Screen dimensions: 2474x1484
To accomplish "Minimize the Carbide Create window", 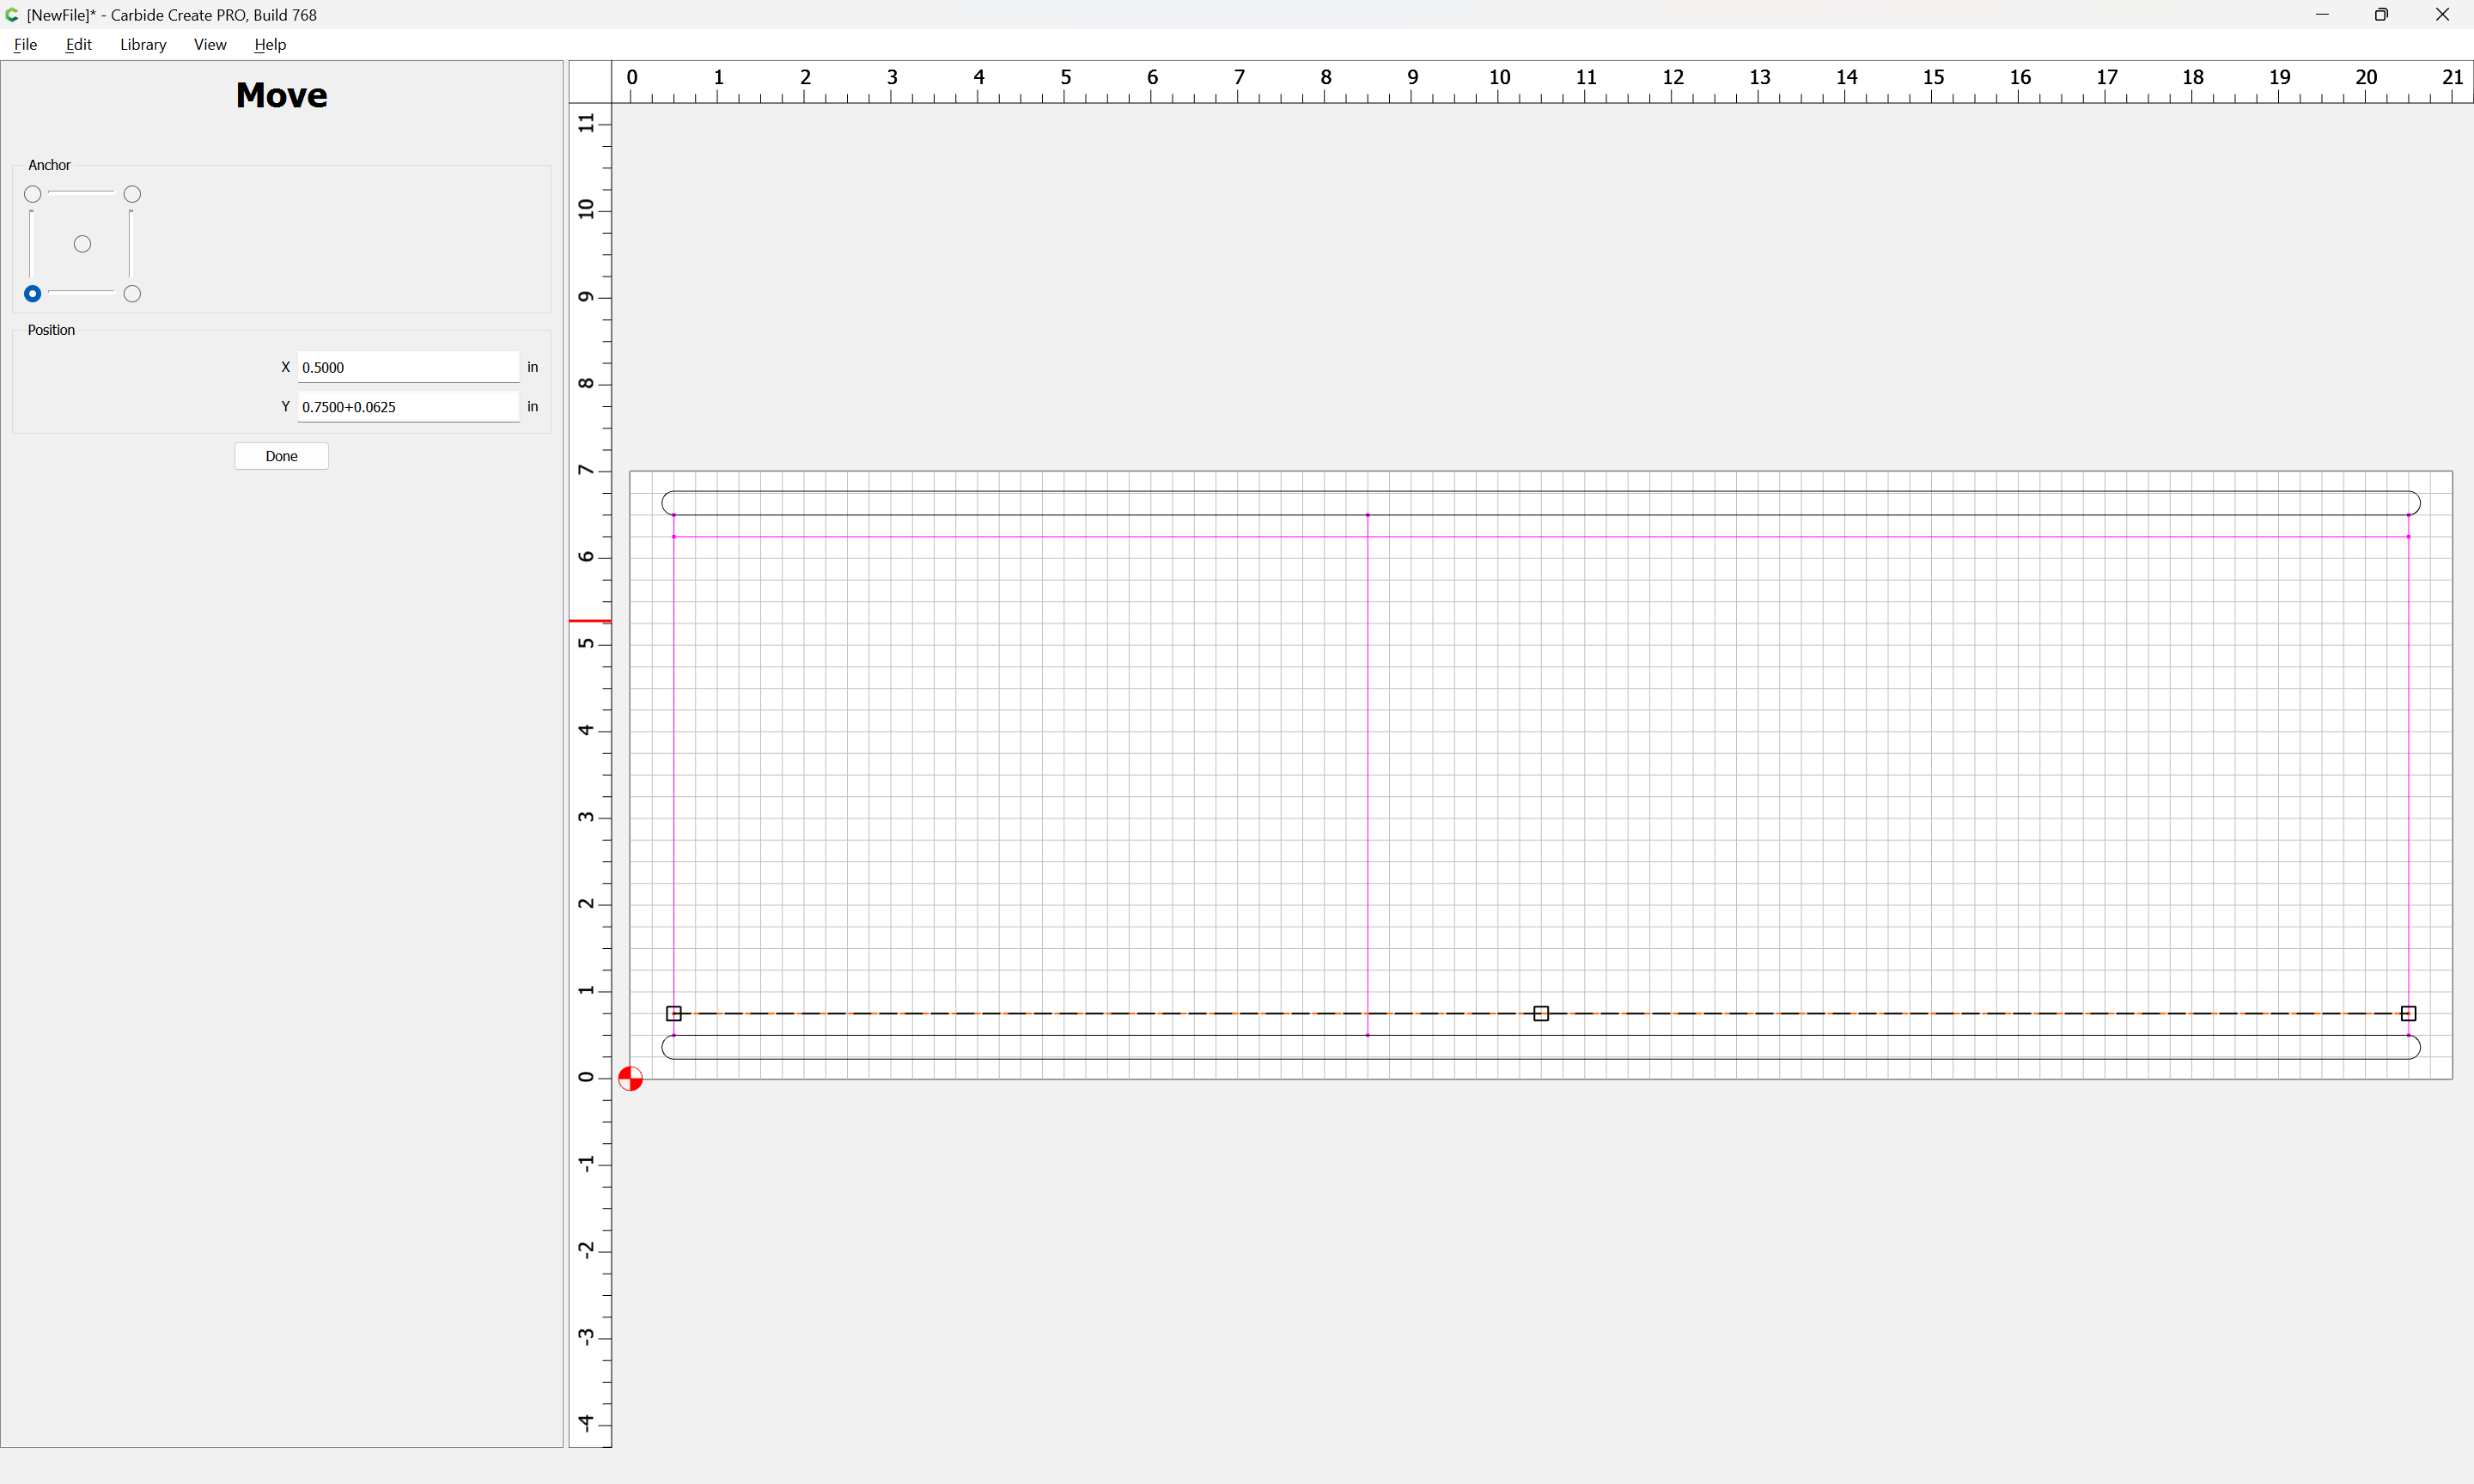I will pos(2322,15).
